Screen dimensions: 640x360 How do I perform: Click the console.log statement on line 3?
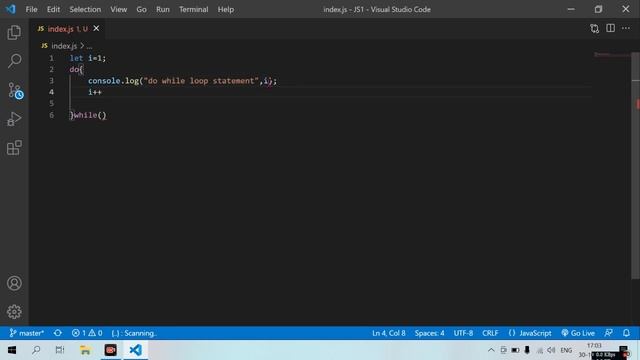[x=182, y=81]
